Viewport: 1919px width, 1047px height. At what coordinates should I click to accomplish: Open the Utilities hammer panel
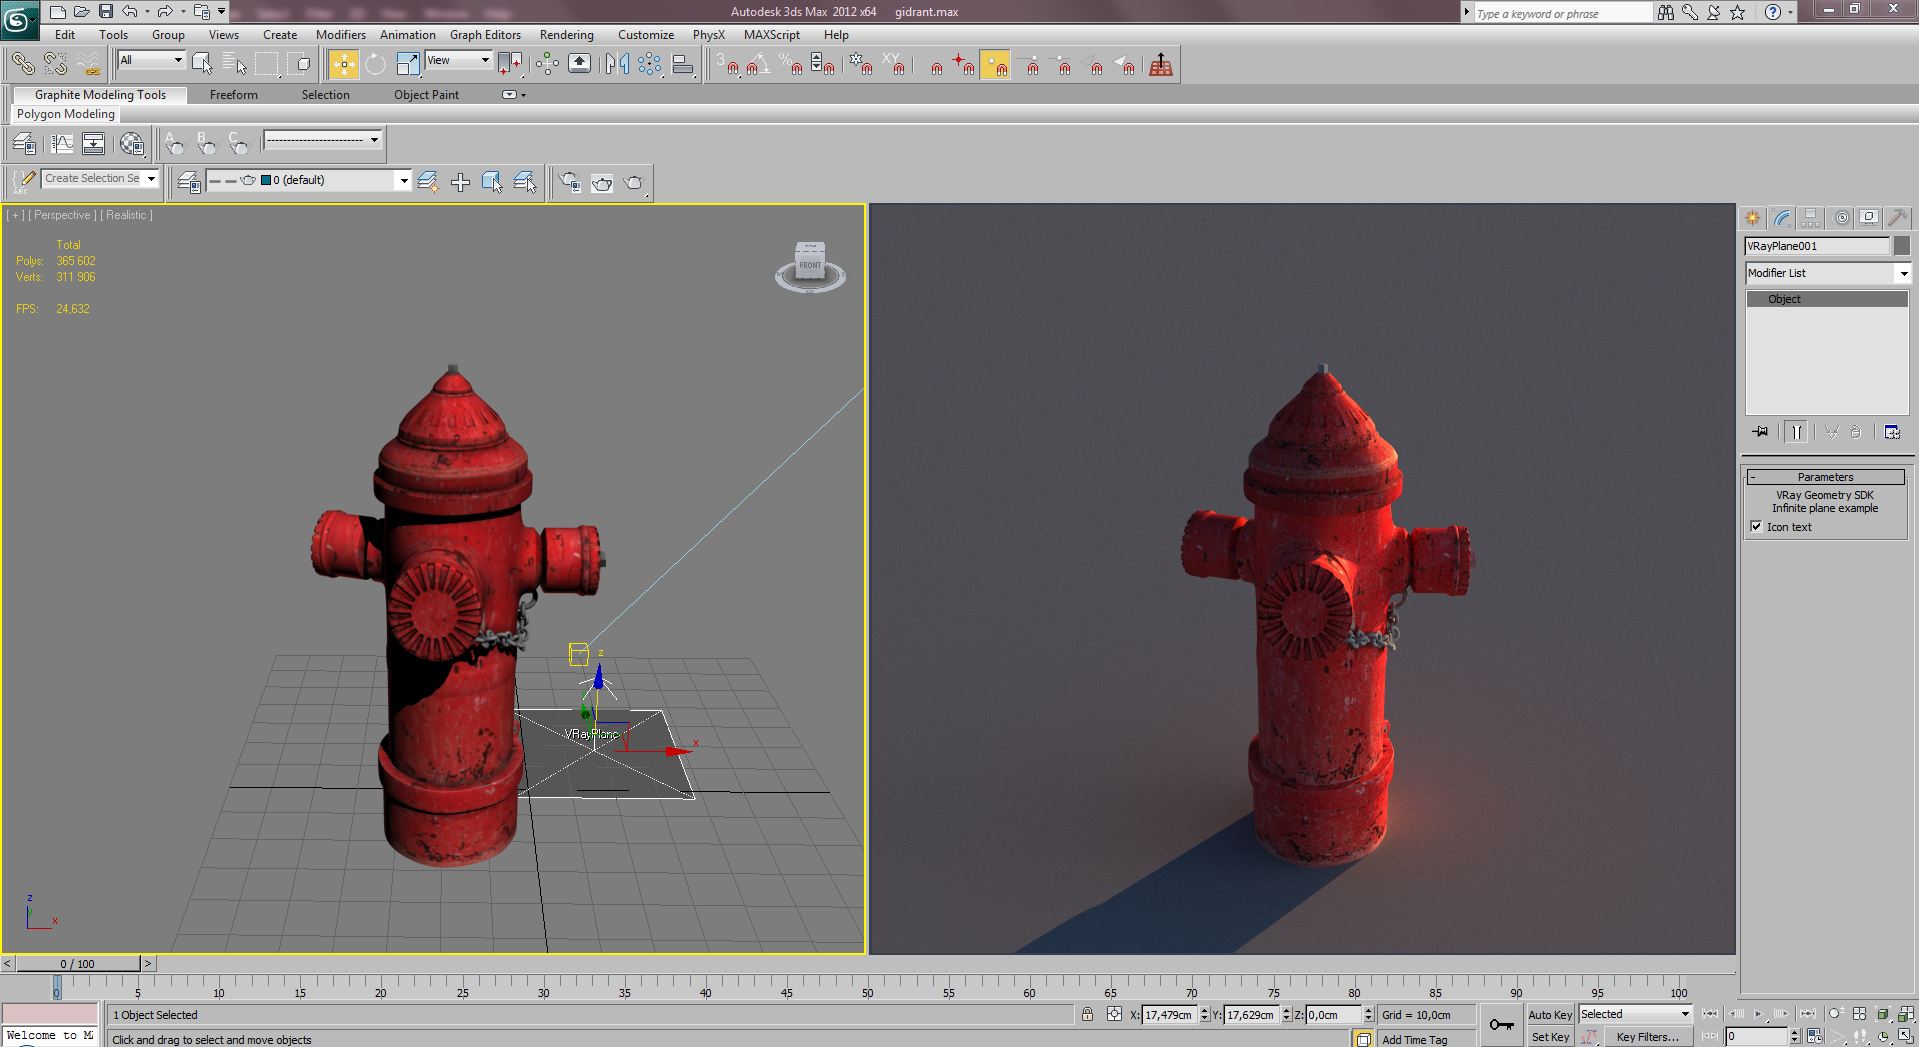click(x=1897, y=218)
